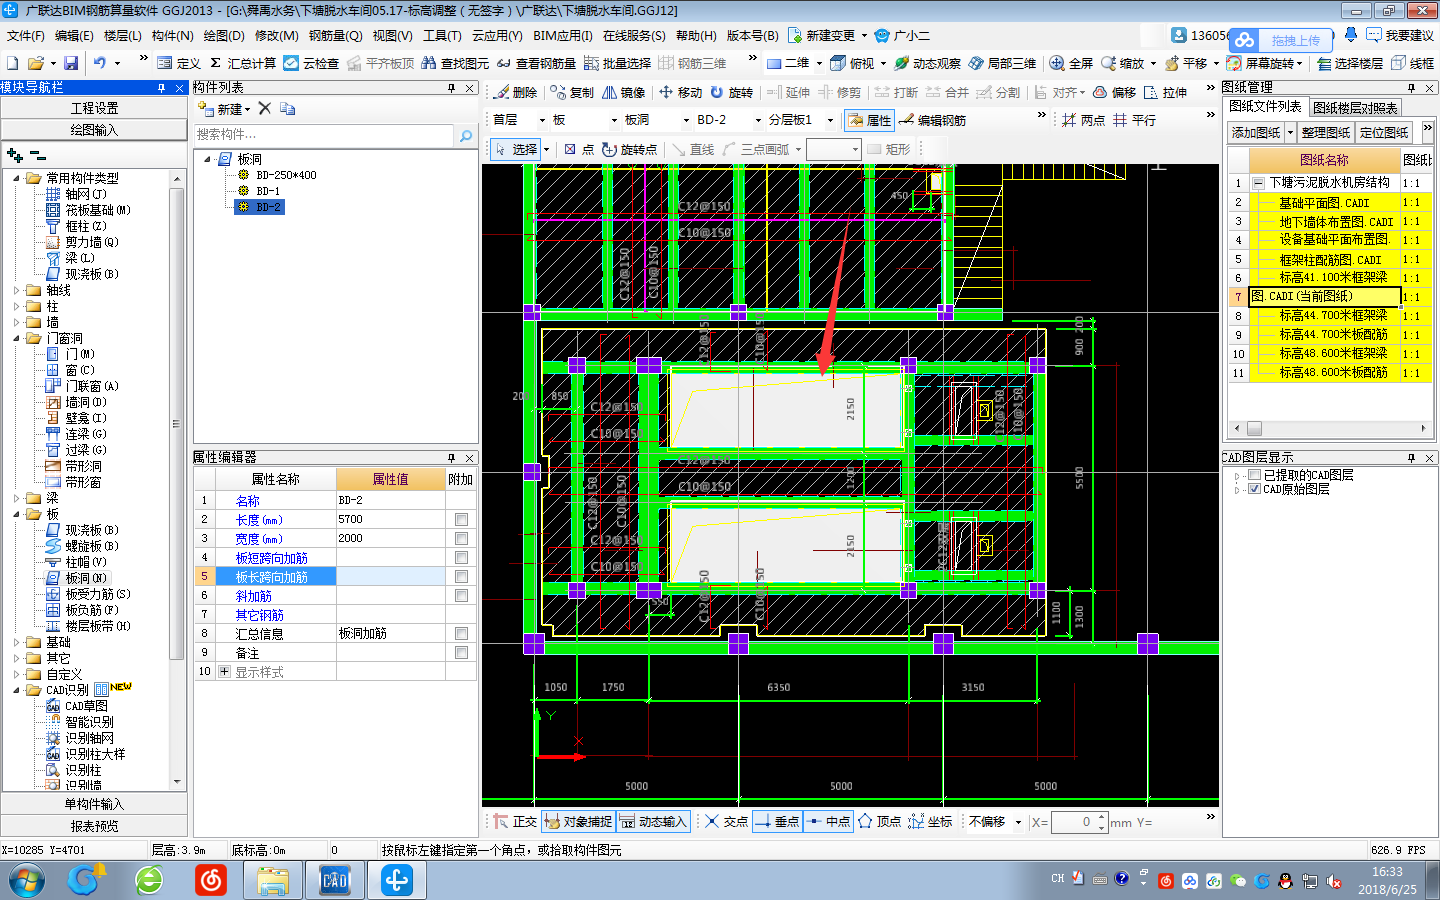This screenshot has height=900, width=1440.
Task: Toggle 长度 additional checkbox
Action: coord(461,520)
